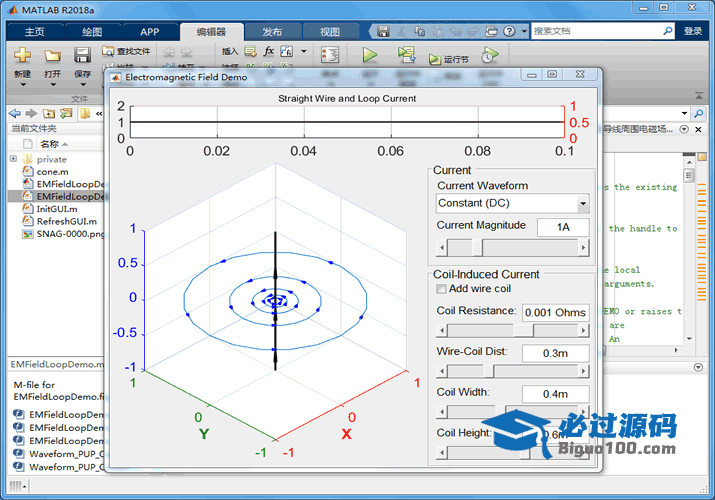Click the Run and Time icon
The height and width of the screenshot is (500, 715).
(x=490, y=55)
